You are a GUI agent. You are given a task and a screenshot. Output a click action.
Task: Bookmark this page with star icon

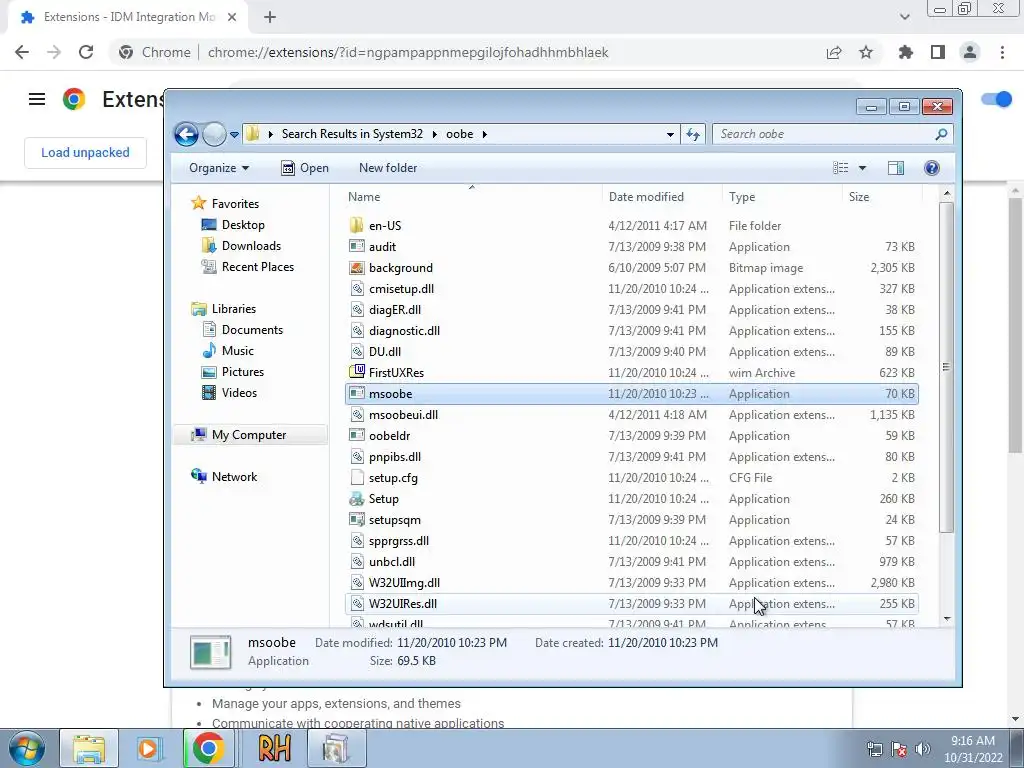click(866, 52)
